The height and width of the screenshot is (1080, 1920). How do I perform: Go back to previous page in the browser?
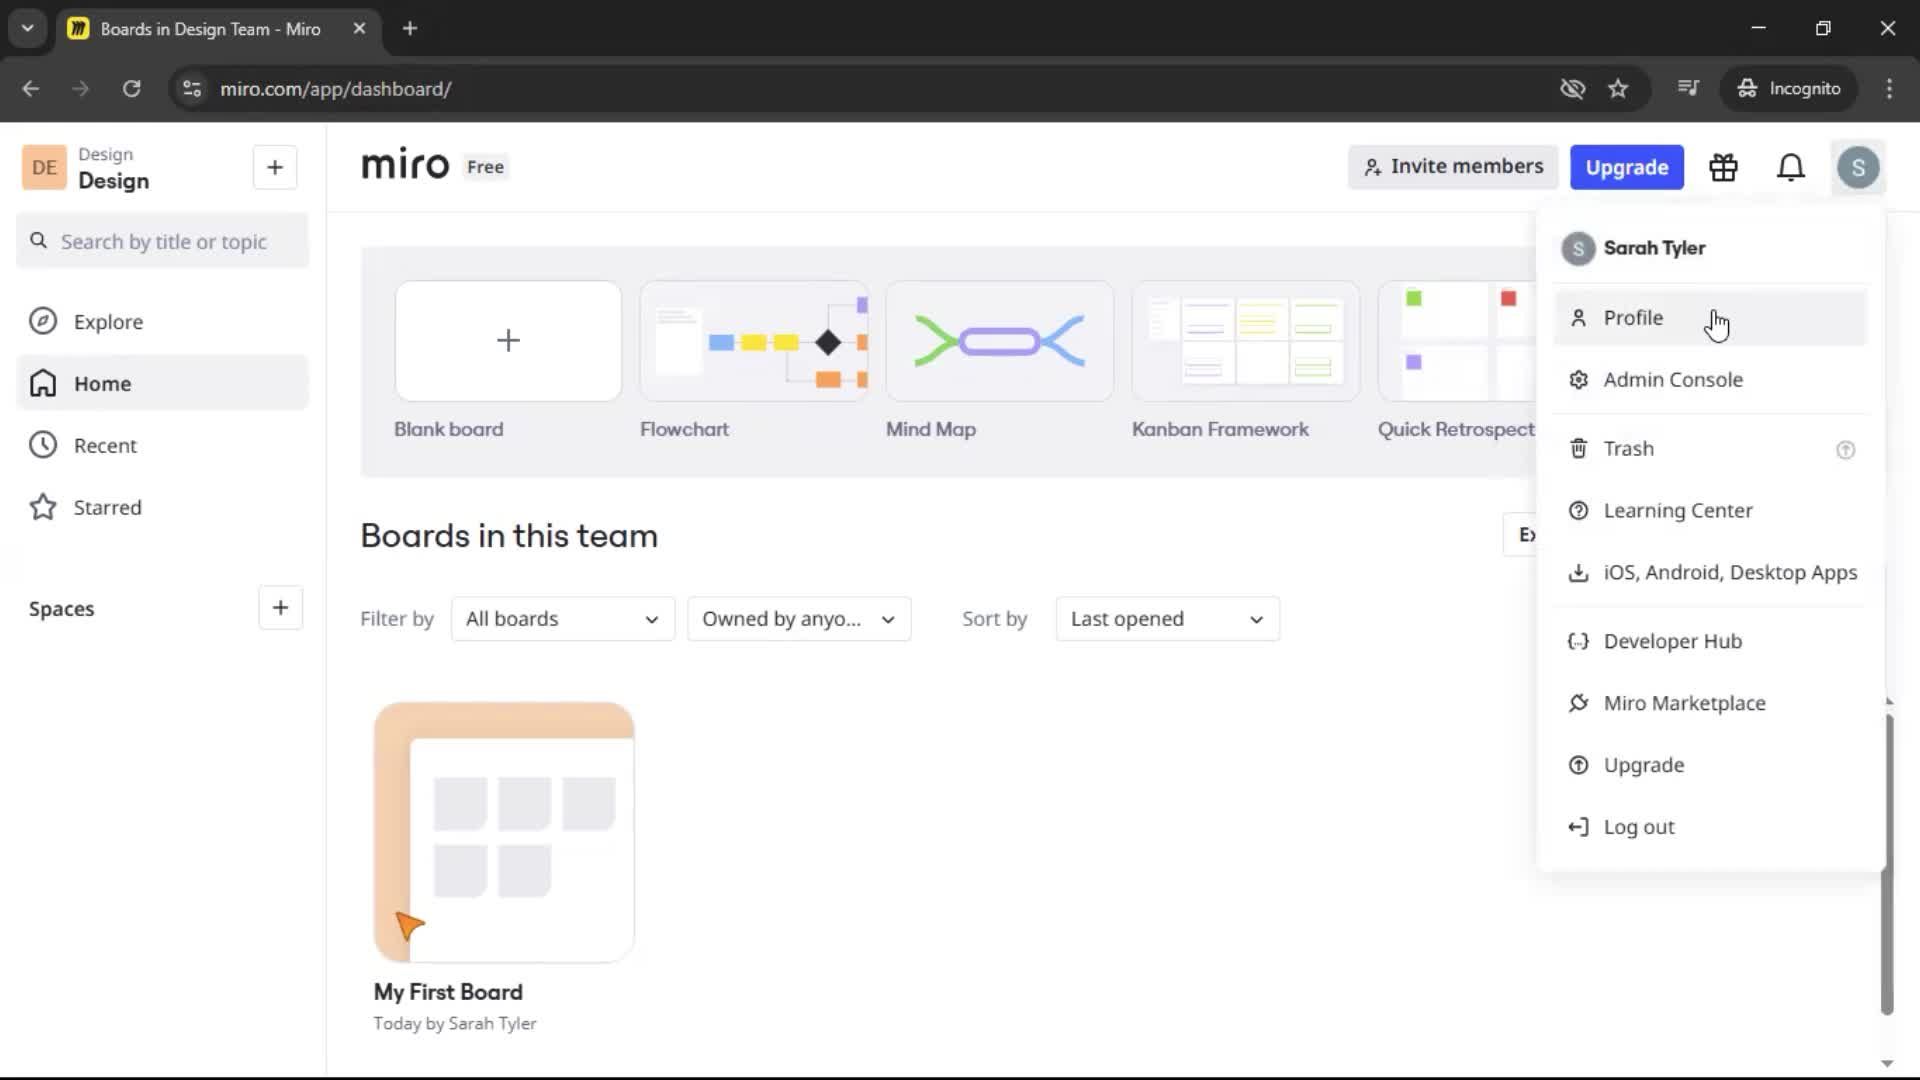pyautogui.click(x=31, y=88)
